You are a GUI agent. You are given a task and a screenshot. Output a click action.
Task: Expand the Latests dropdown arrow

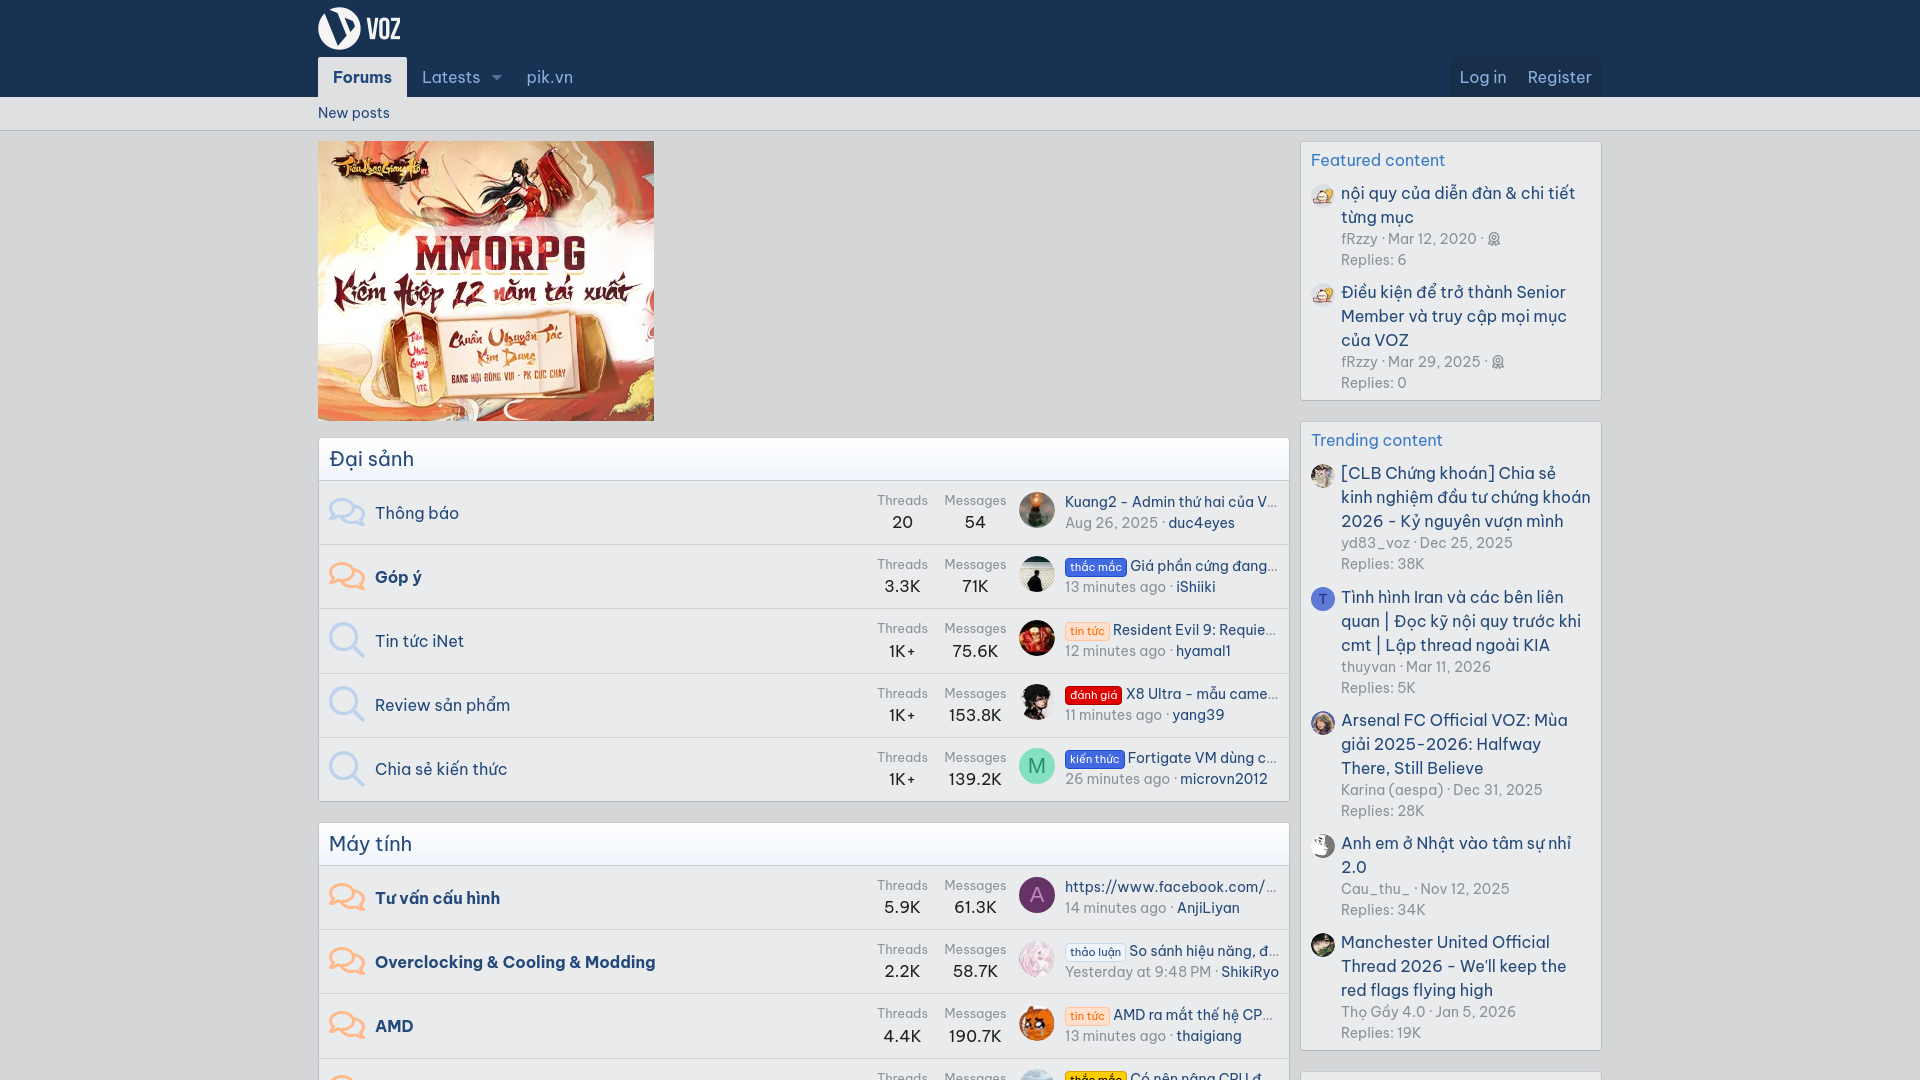pyautogui.click(x=497, y=78)
